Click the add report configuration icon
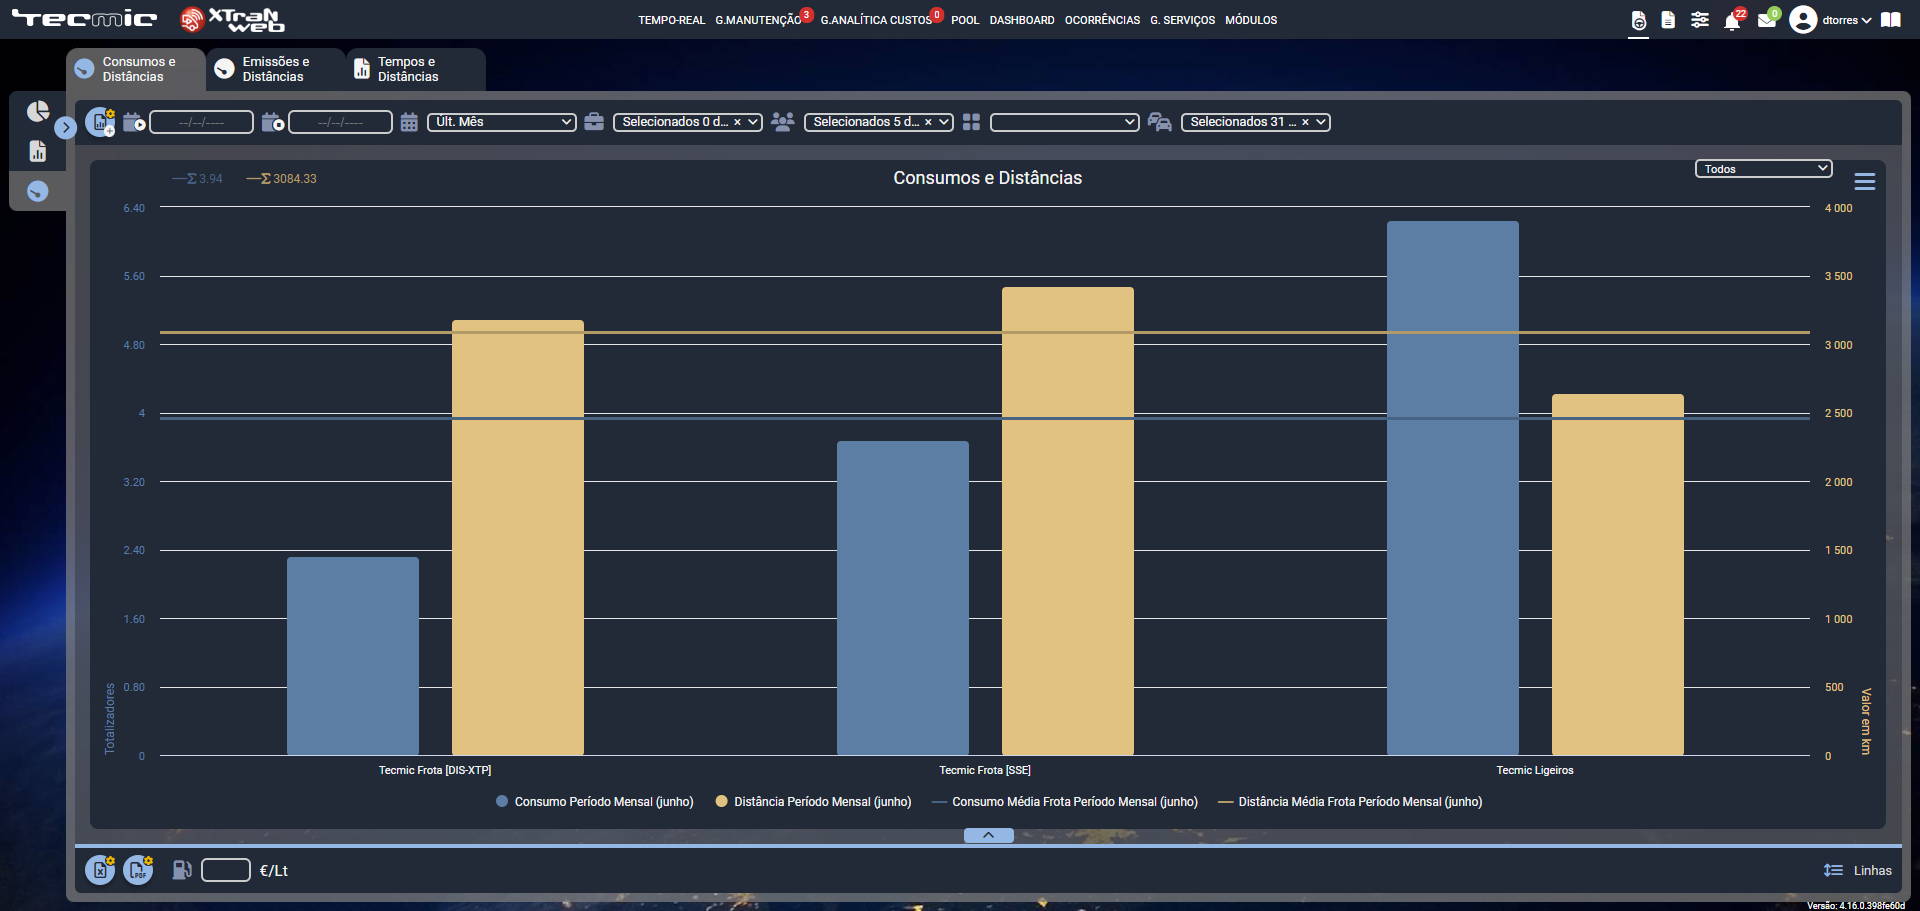The image size is (1920, 911). [100, 122]
